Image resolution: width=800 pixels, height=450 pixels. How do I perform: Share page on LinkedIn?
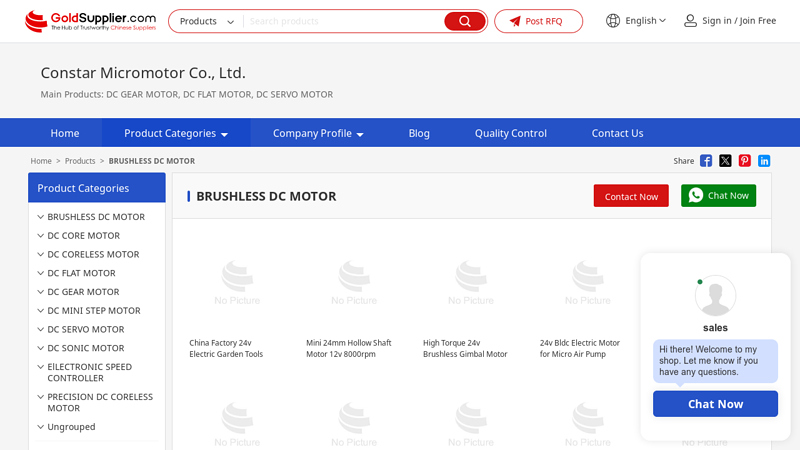coord(764,161)
